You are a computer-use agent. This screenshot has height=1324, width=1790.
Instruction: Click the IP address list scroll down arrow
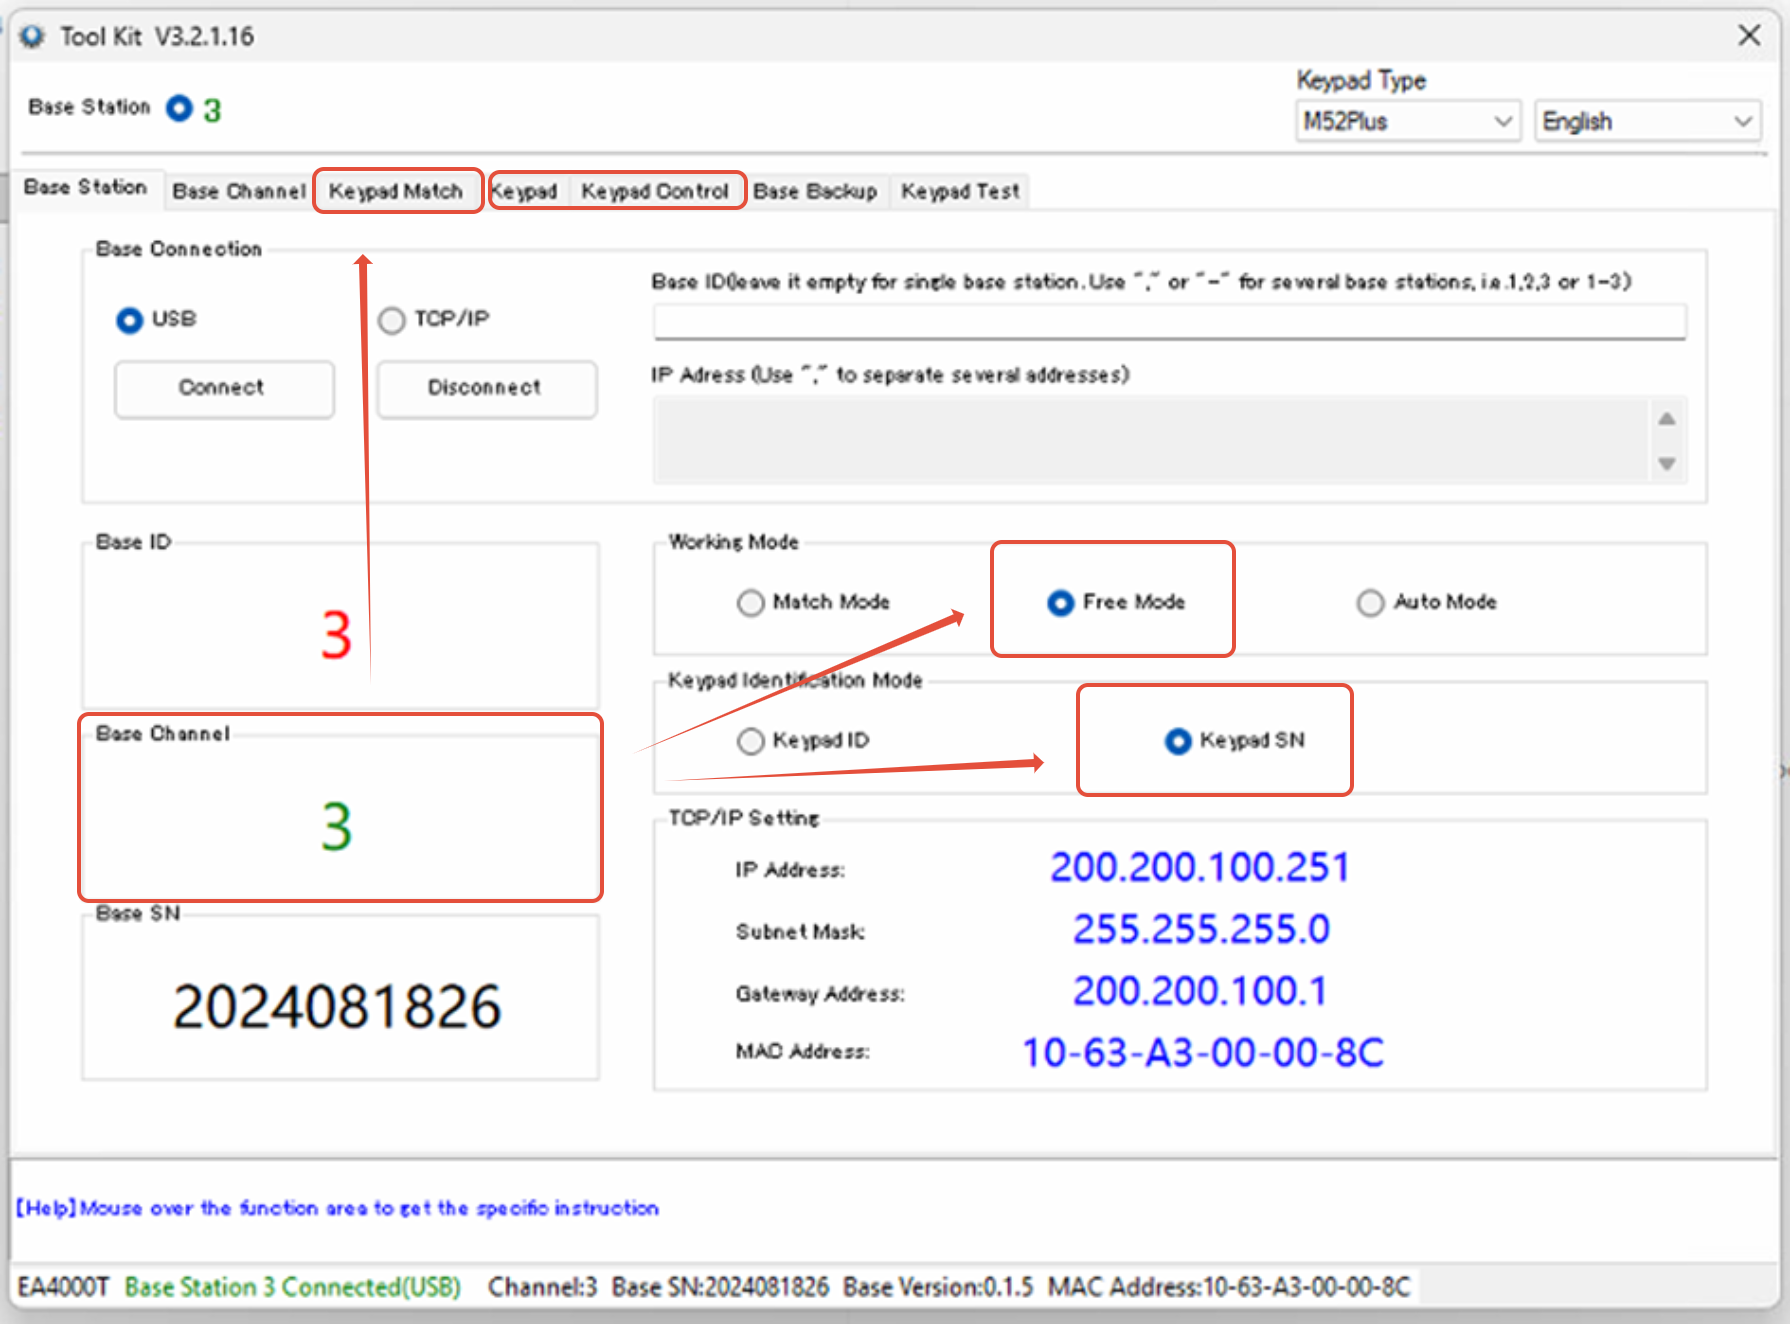pos(1667,463)
